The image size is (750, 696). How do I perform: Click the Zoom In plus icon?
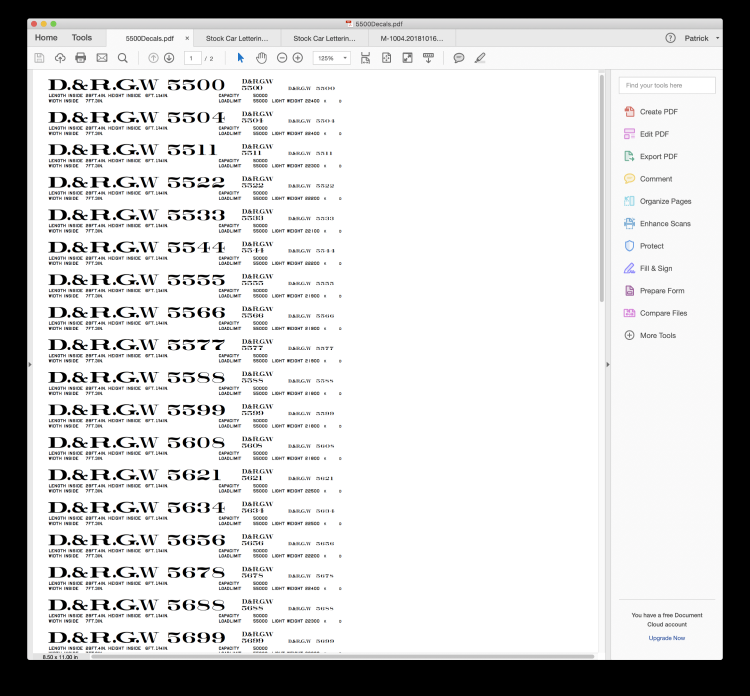[298, 58]
